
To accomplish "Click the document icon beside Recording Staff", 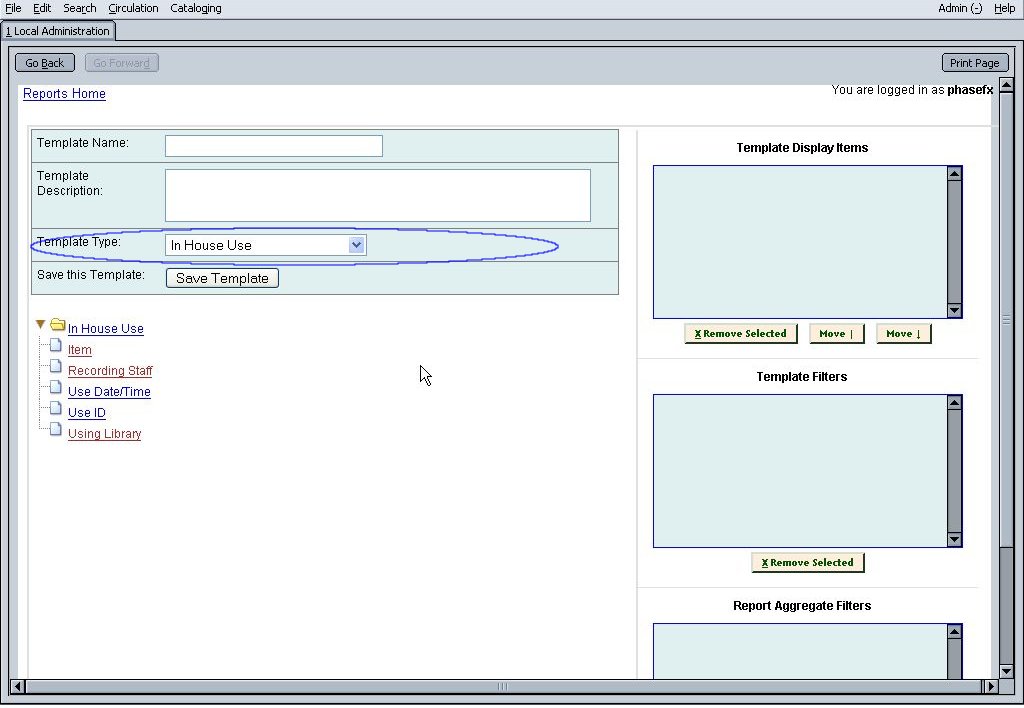I will [x=56, y=367].
